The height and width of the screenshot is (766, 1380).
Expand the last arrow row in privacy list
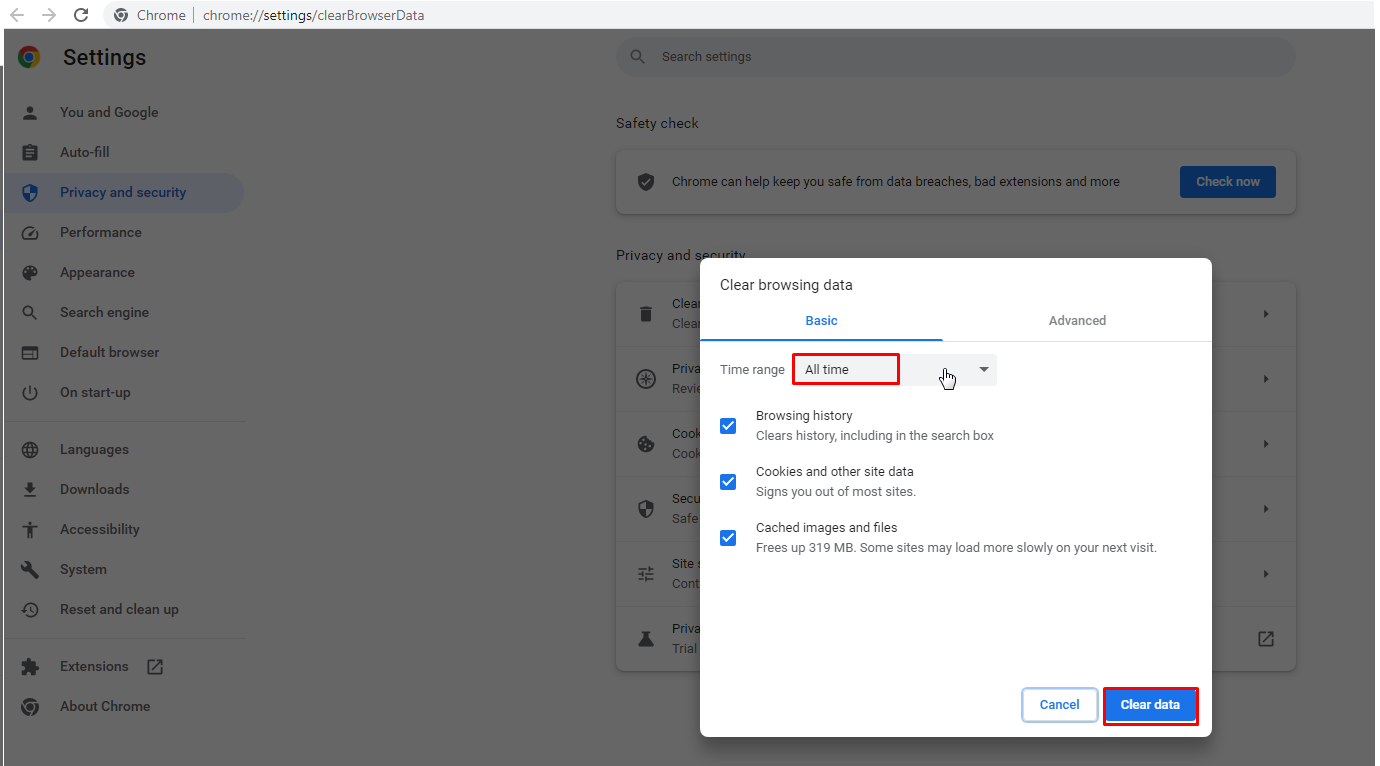[x=1265, y=574]
